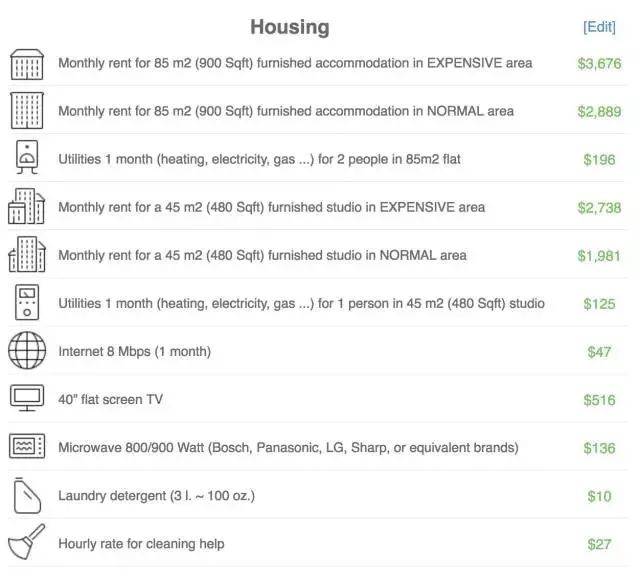Select the $2,889 NORMAL area price
Screen dimensions: 640x580
(599, 112)
